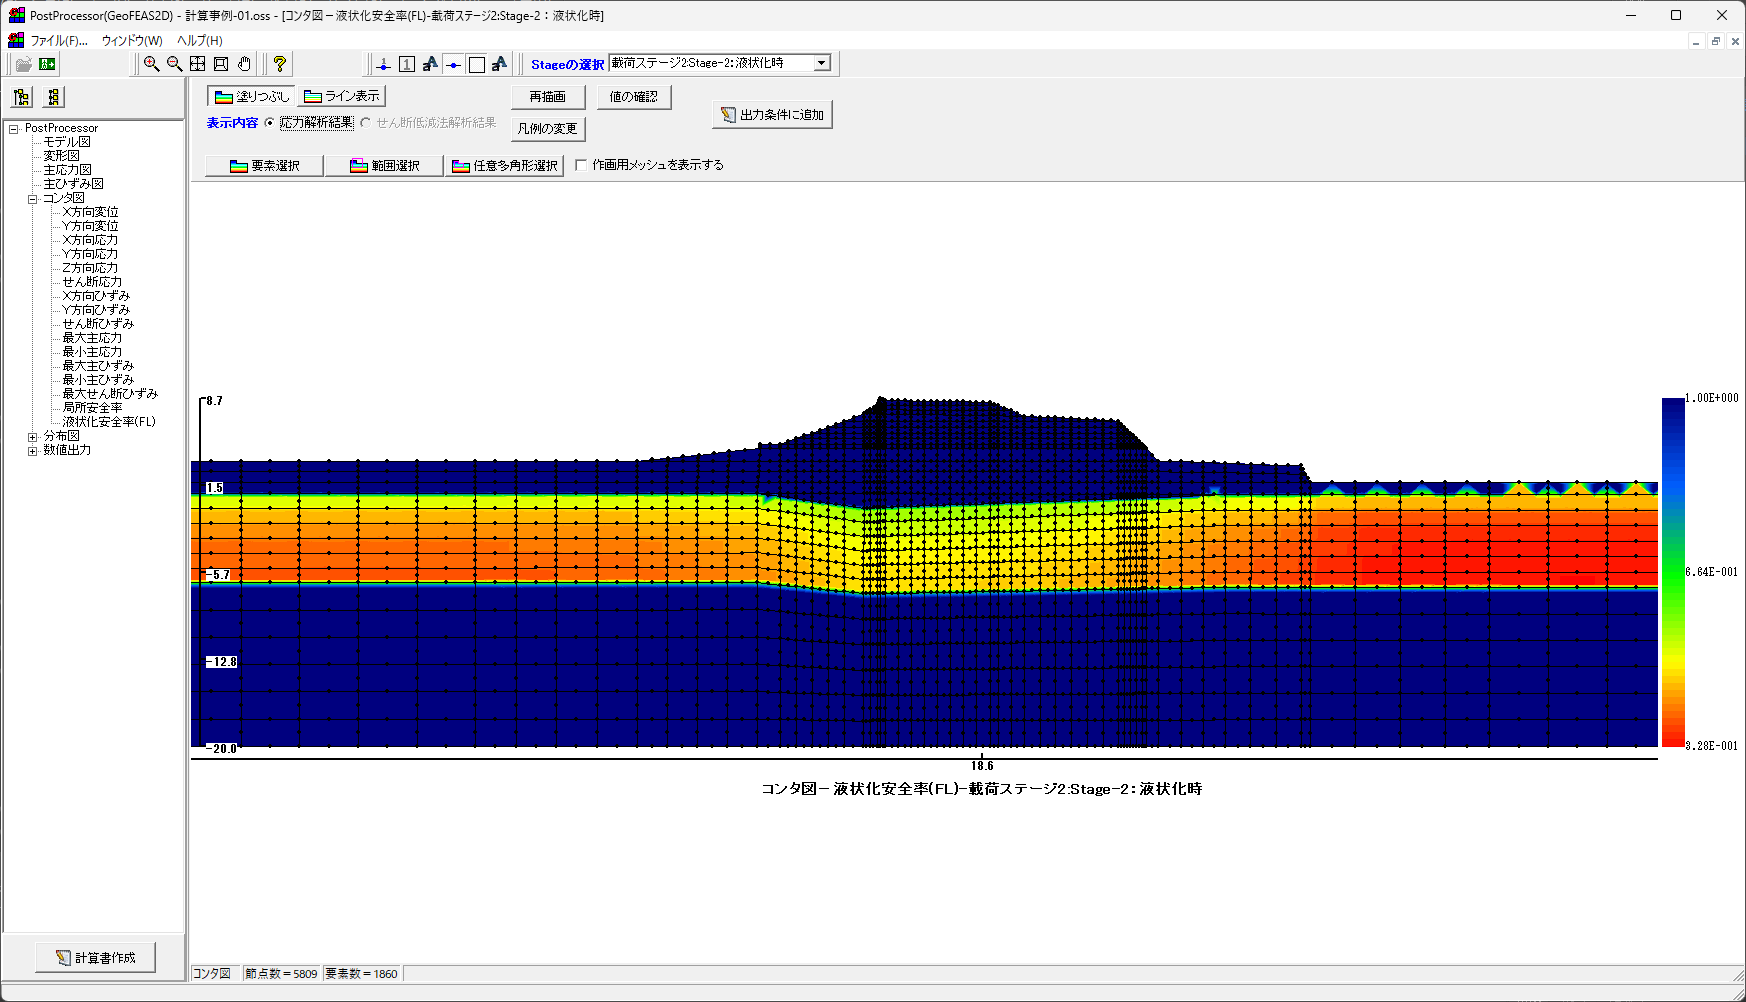Click the 節点数=5809 status bar entry
Image resolution: width=1746 pixels, height=1002 pixels.
pyautogui.click(x=281, y=974)
